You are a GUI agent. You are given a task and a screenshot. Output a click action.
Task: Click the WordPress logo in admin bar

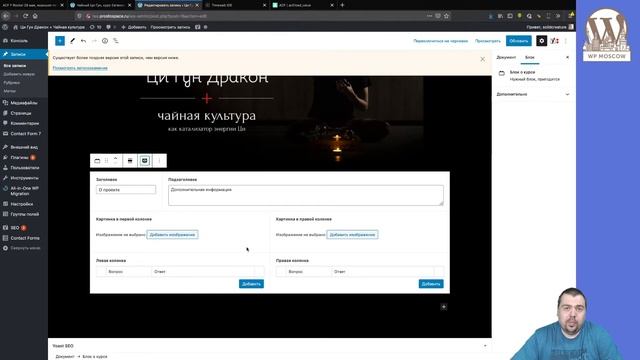(x=5, y=27)
